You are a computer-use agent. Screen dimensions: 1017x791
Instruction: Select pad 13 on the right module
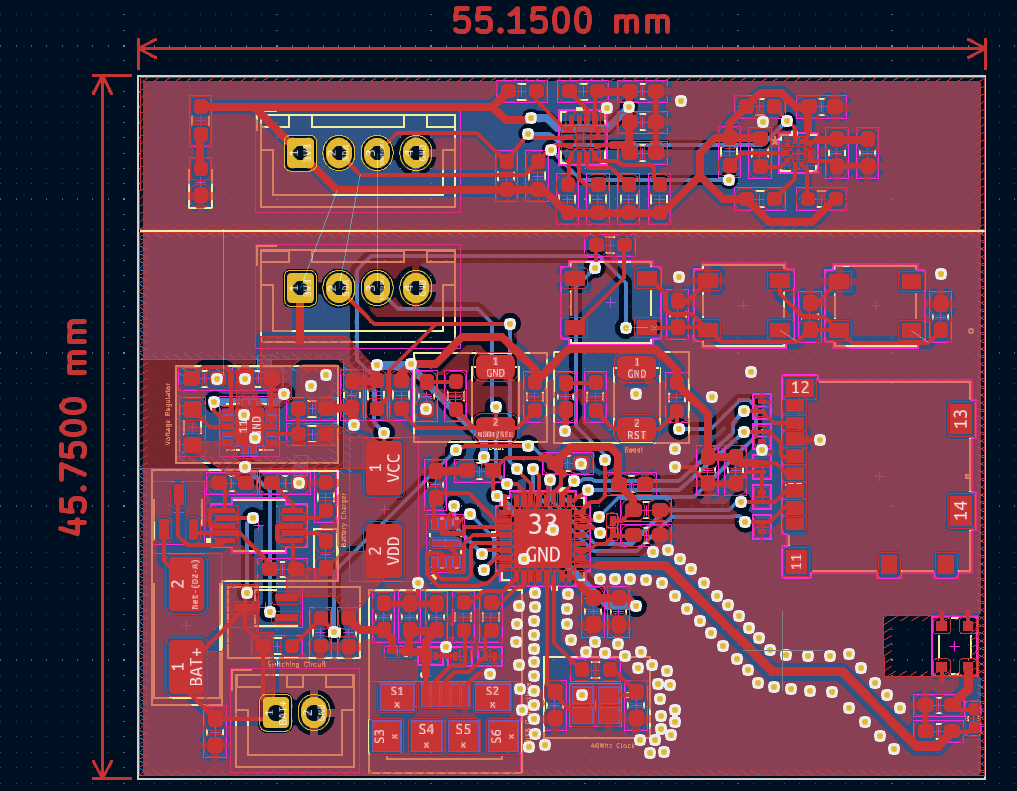(960, 418)
